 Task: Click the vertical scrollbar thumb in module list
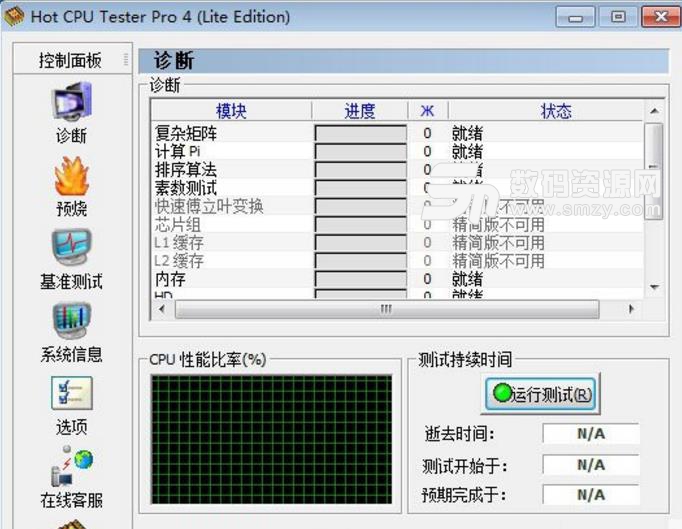coord(654,171)
